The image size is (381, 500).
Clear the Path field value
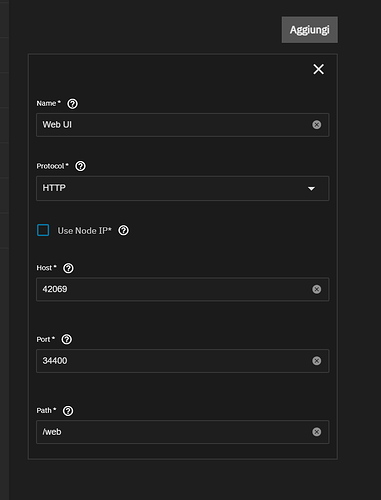[x=317, y=432]
